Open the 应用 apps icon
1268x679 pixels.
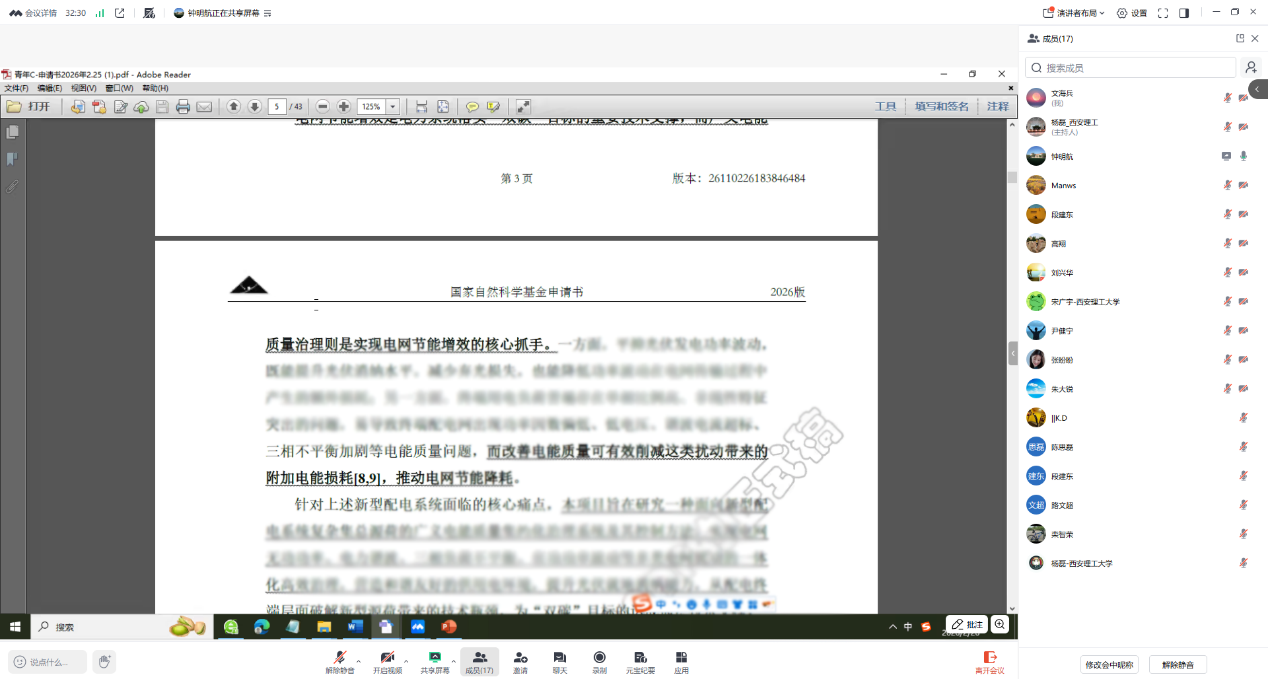[681, 662]
